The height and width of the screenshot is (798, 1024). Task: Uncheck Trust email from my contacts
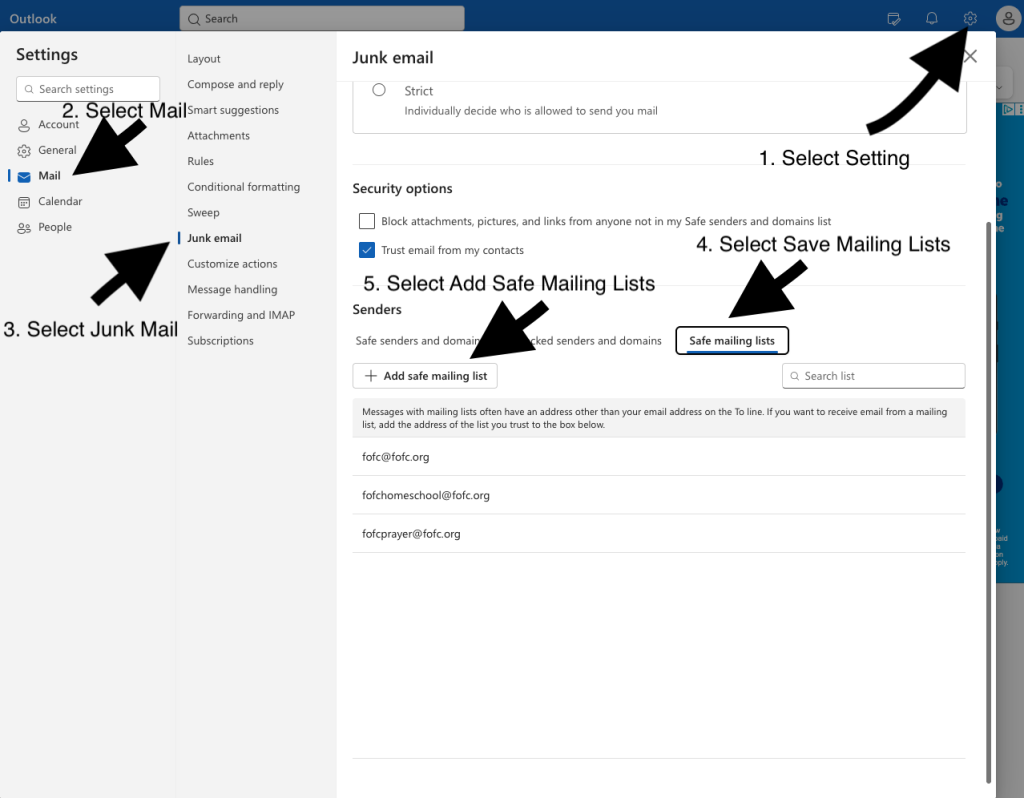tap(367, 250)
